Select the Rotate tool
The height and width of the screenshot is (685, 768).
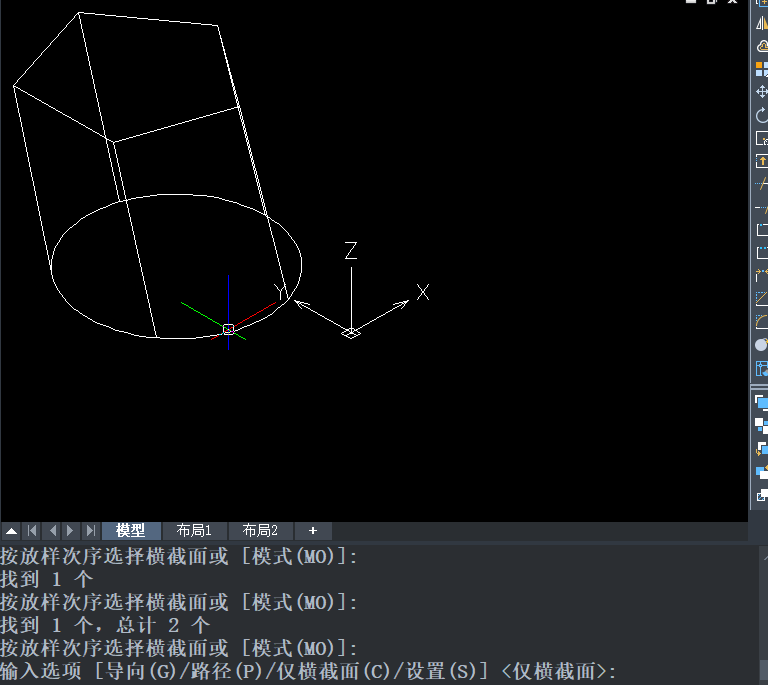click(x=762, y=116)
